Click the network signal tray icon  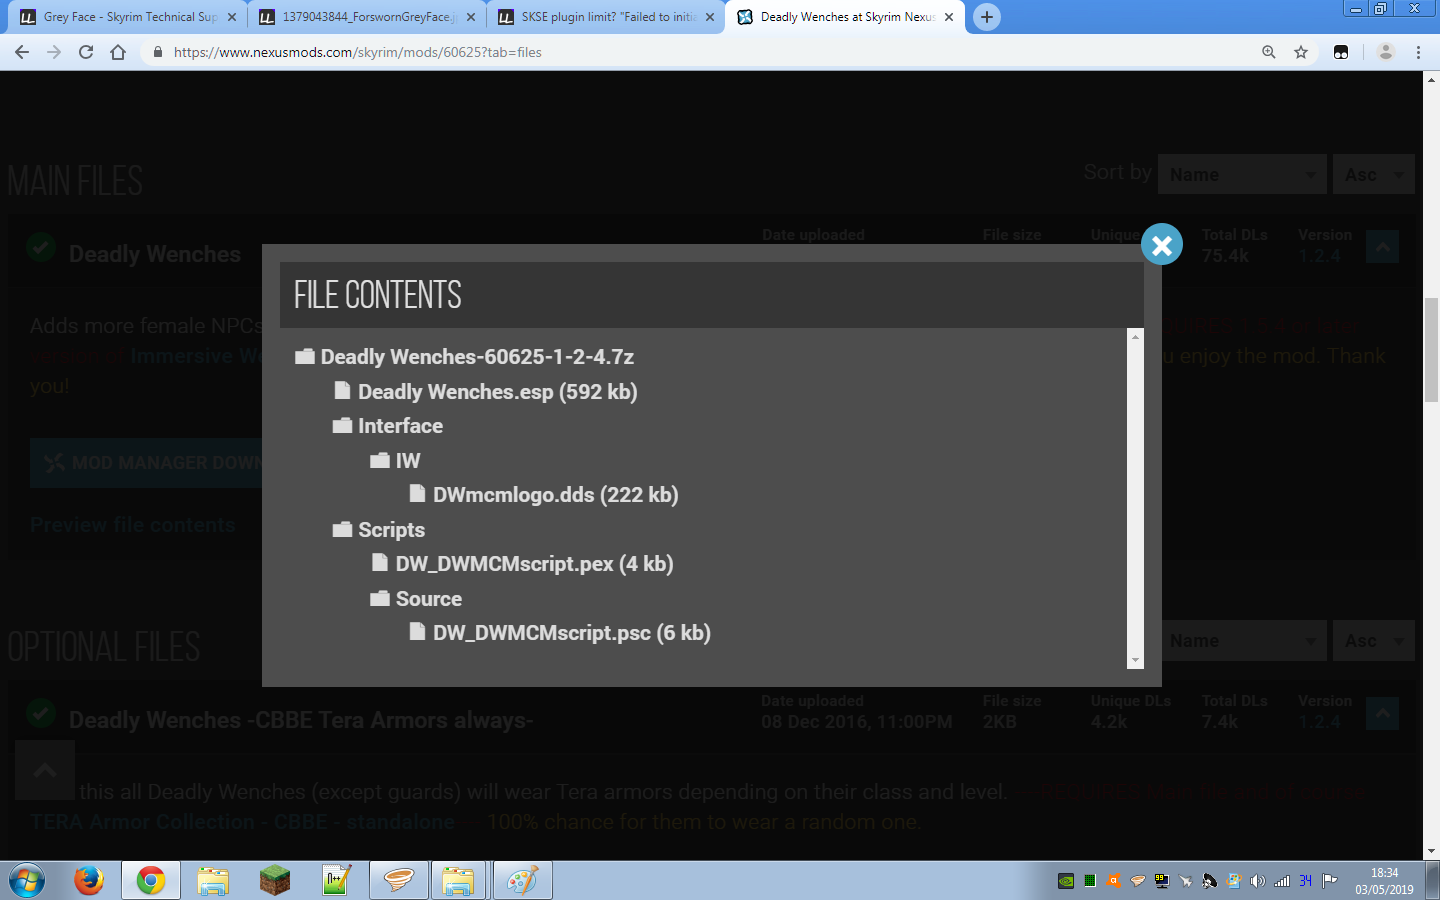pyautogui.click(x=1281, y=881)
